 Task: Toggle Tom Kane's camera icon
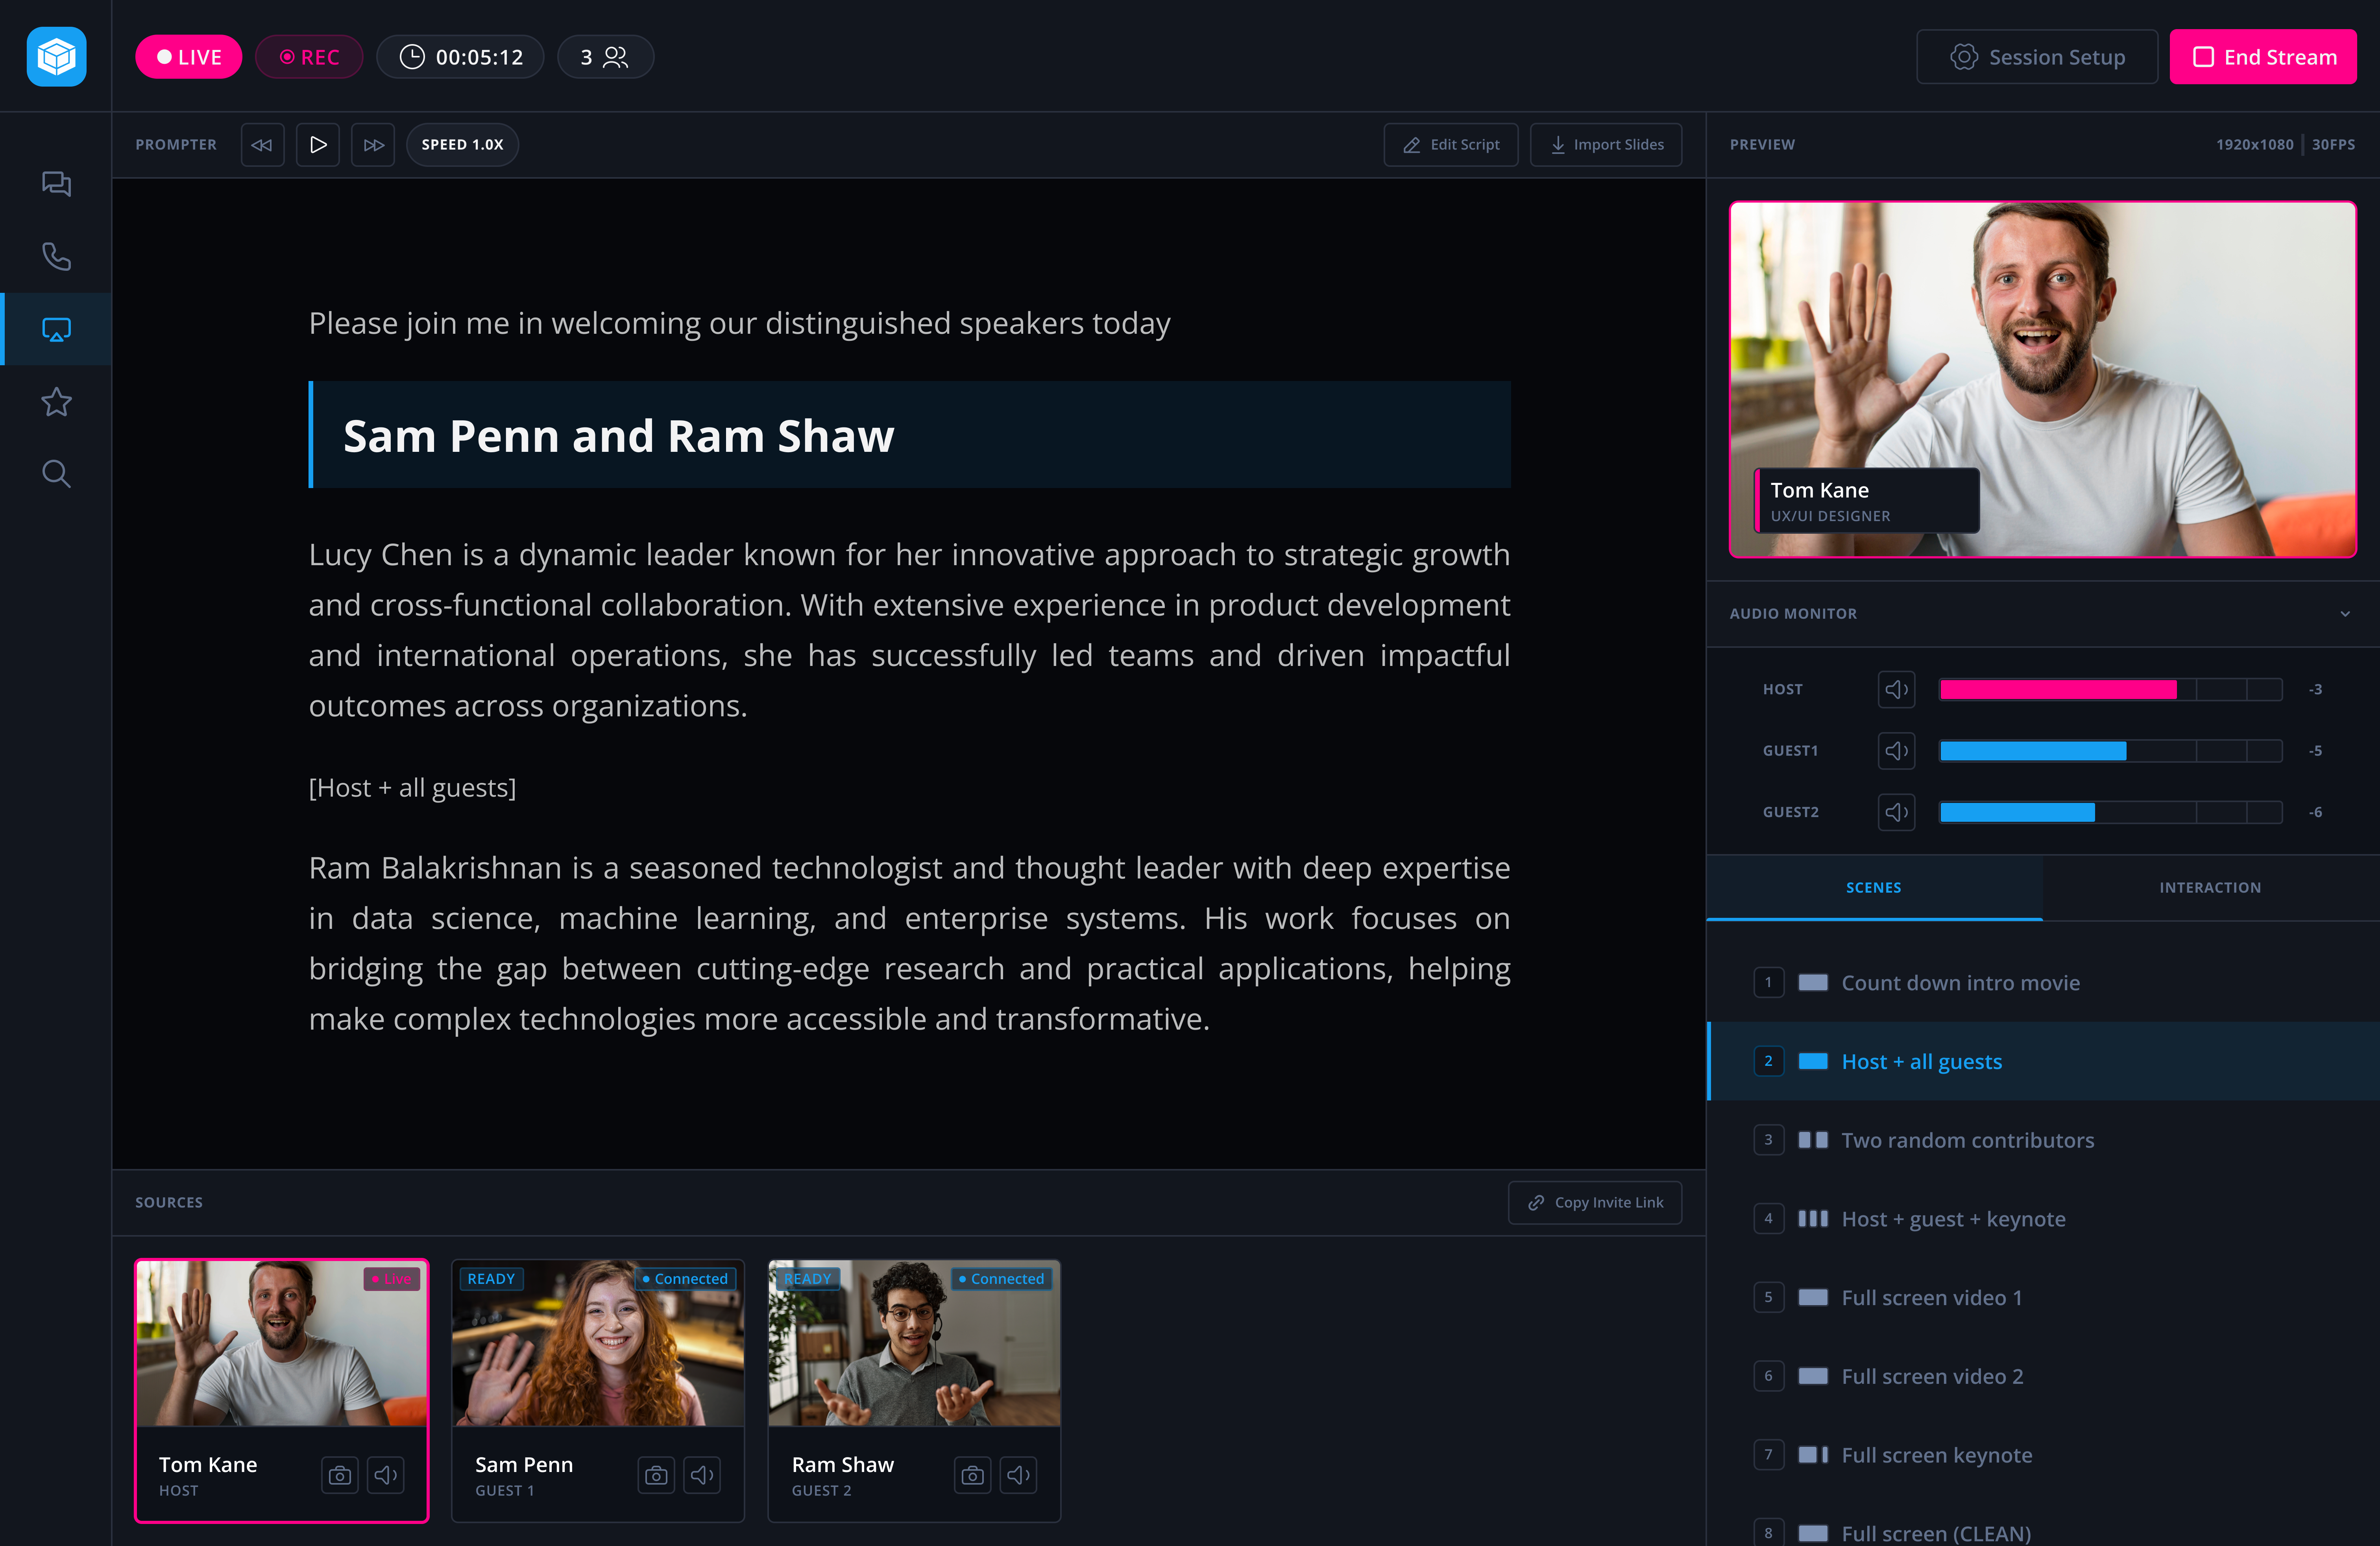click(340, 1475)
